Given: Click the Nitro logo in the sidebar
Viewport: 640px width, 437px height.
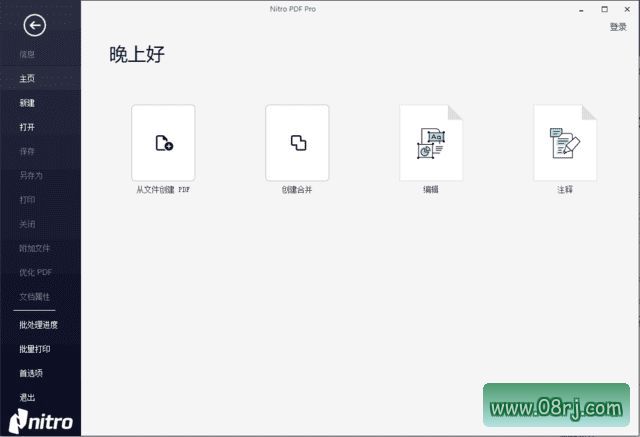Looking at the screenshot, I should (x=41, y=420).
